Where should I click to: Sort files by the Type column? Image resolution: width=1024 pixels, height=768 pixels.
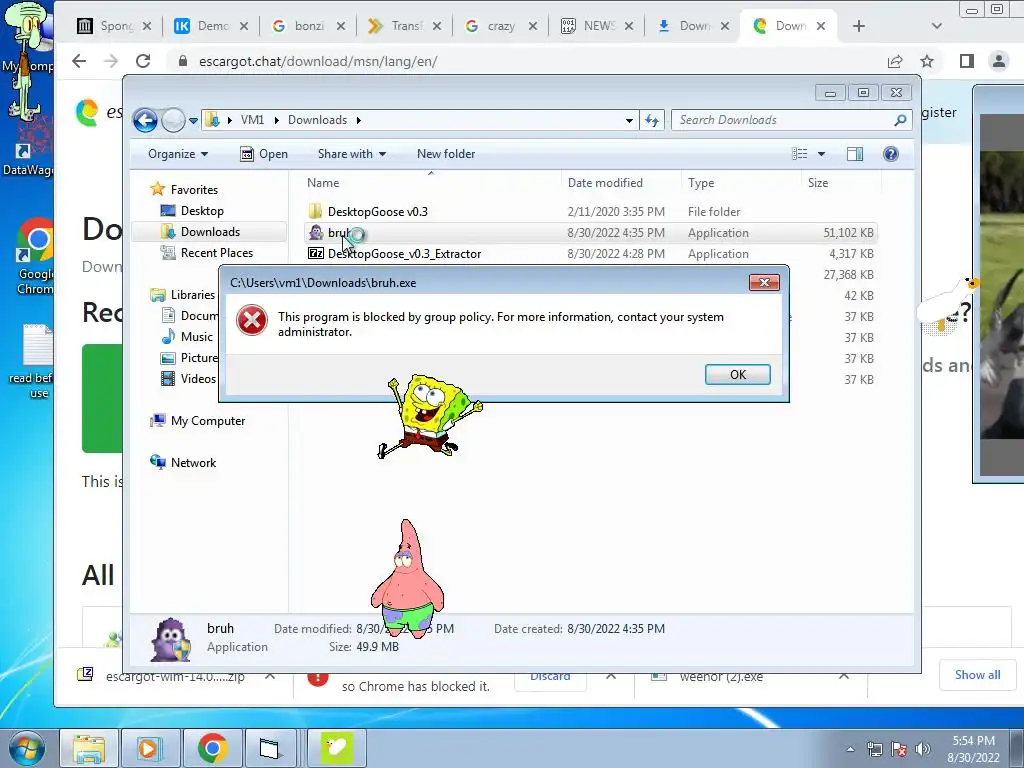coord(741,183)
